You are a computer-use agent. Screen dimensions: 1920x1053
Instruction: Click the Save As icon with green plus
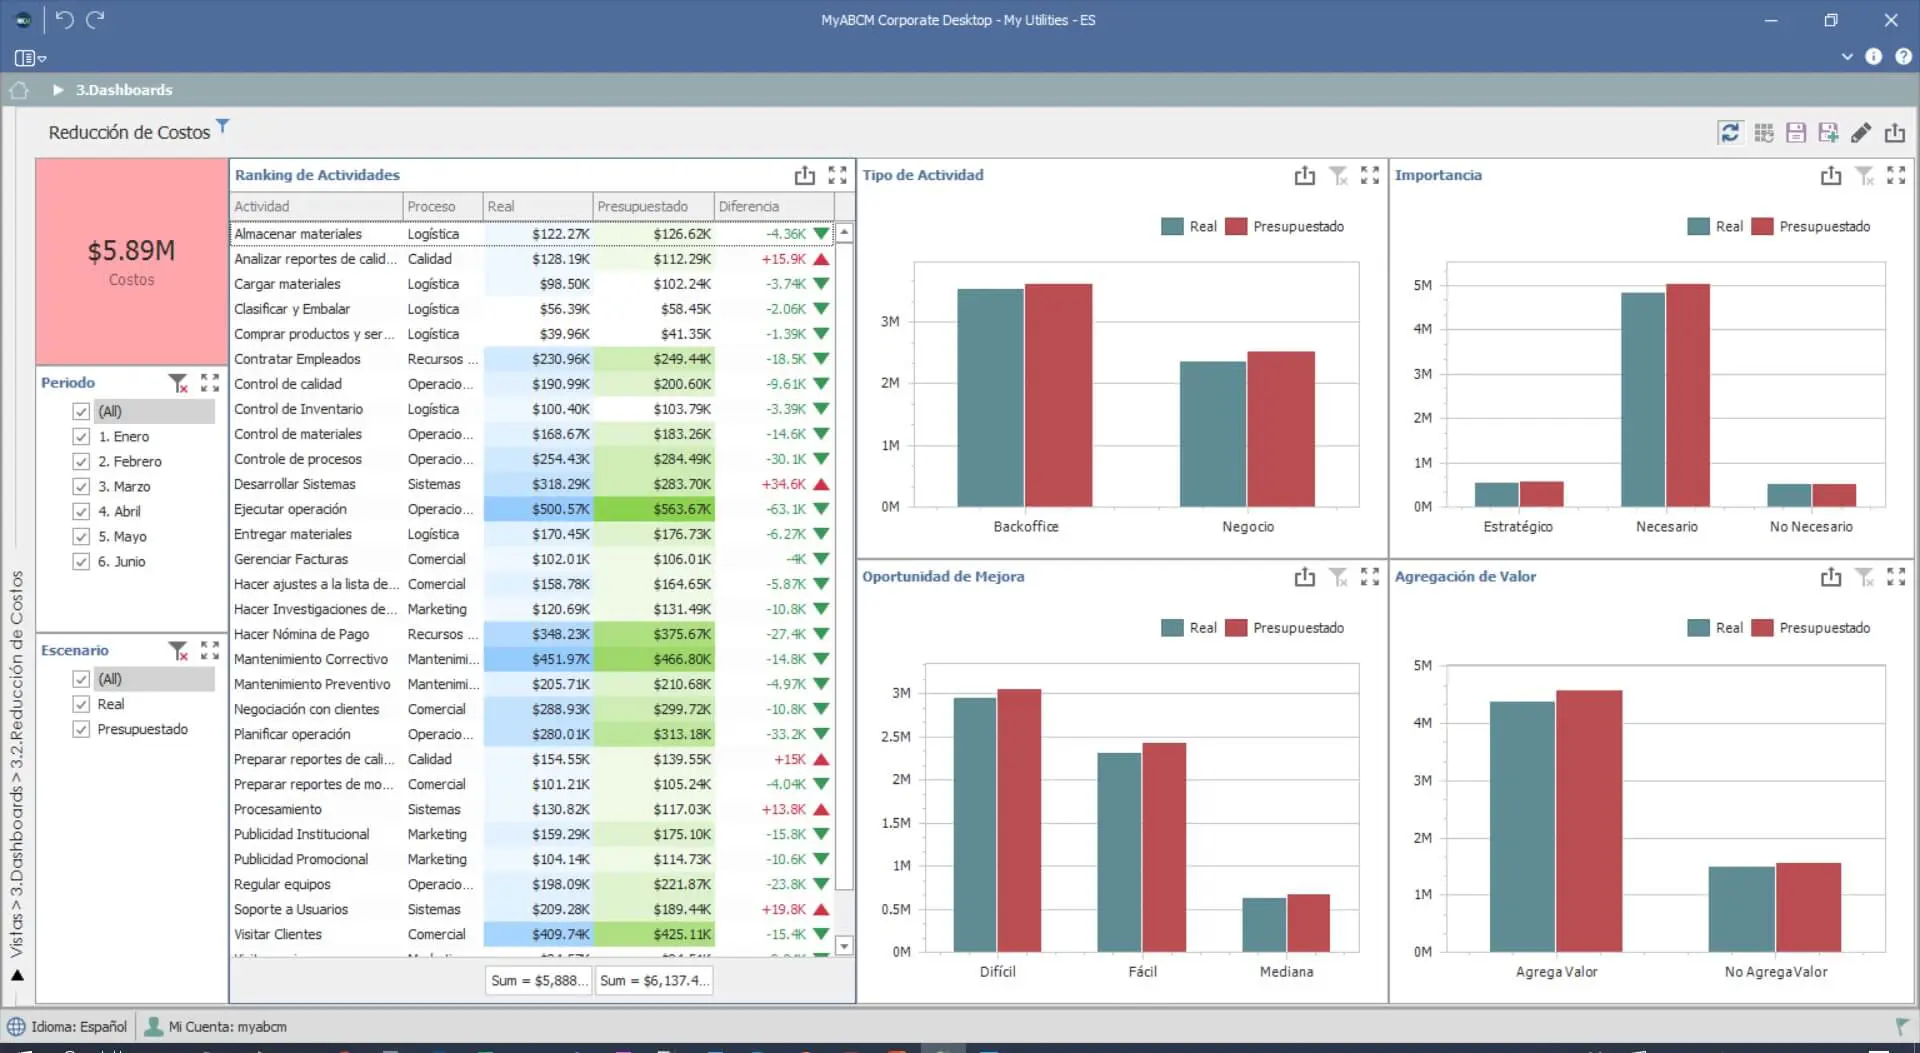click(1828, 133)
